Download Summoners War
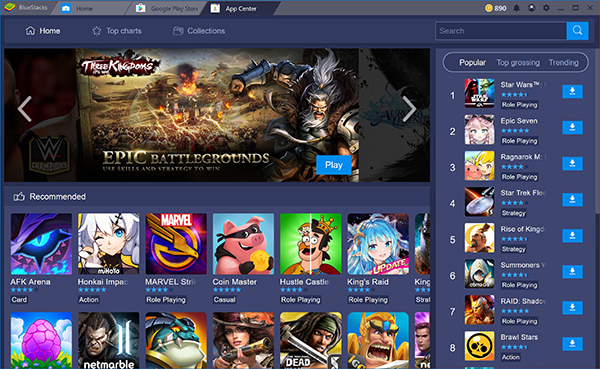600x369 pixels. tap(572, 271)
